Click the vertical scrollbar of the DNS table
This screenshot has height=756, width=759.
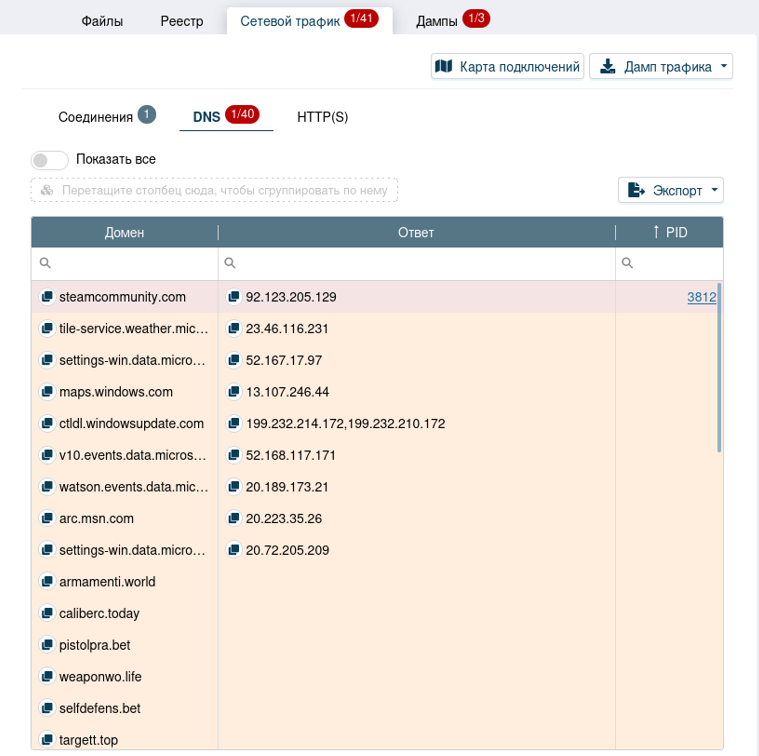pos(719,368)
